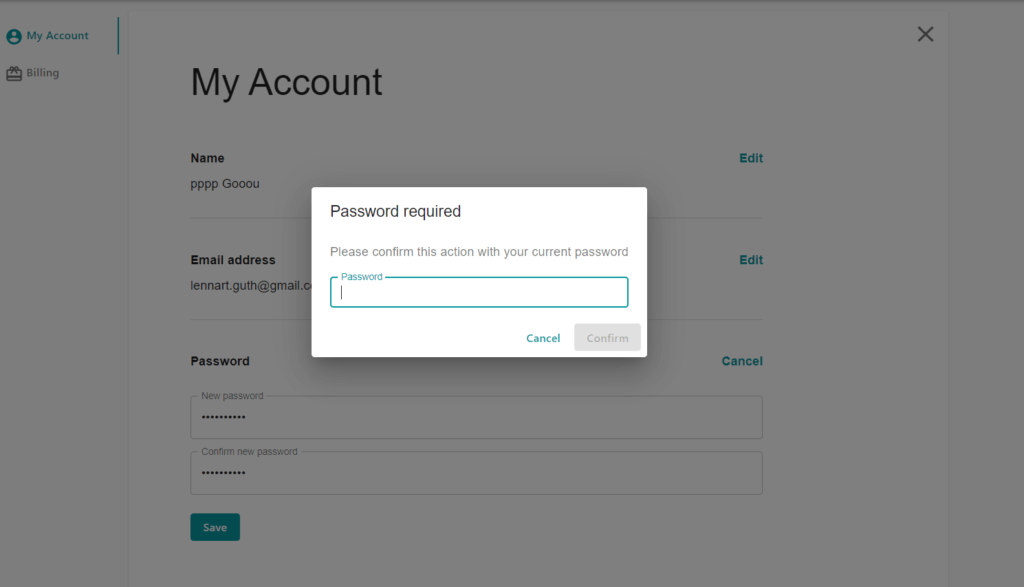Close the account settings with the X icon
Screen dimensions: 1024x587
[x=925, y=35]
